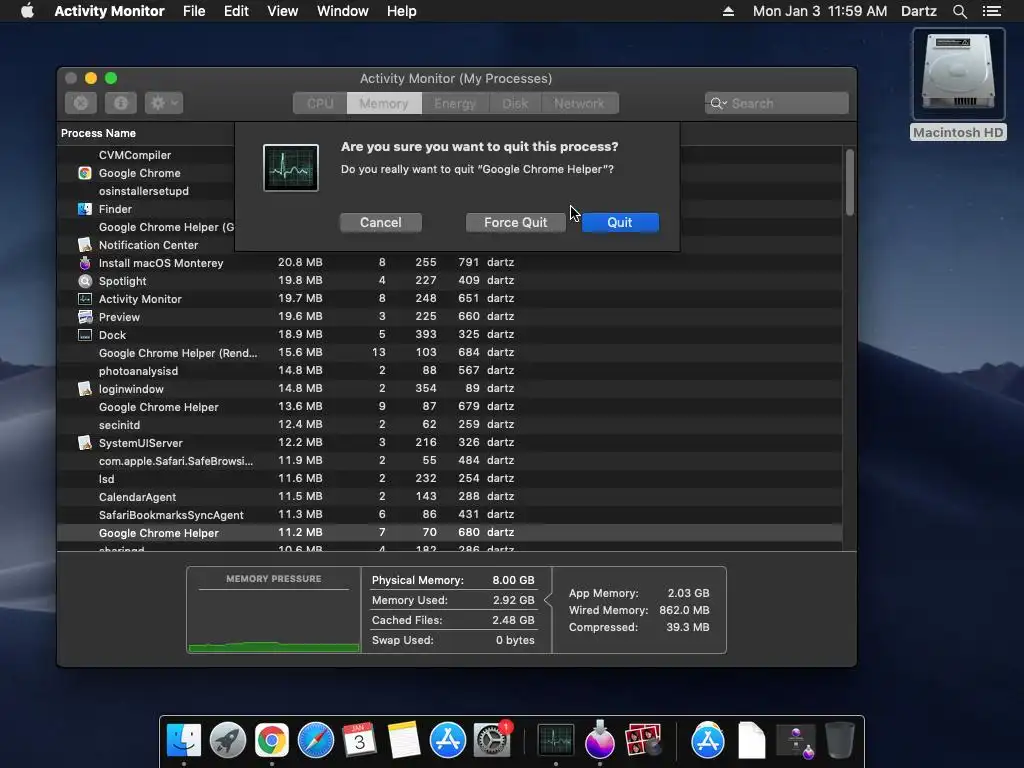This screenshot has width=1024, height=768.
Task: Open the File menu
Action: coord(194,11)
